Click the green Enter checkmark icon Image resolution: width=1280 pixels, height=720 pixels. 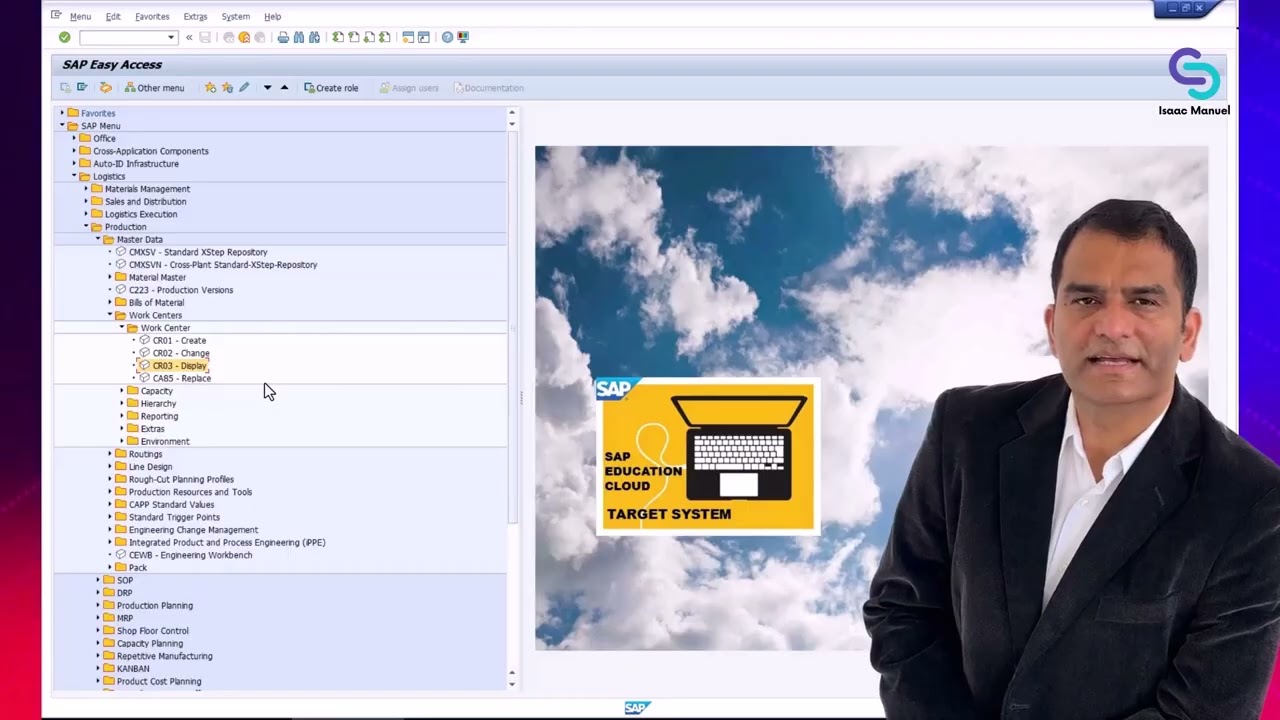64,37
